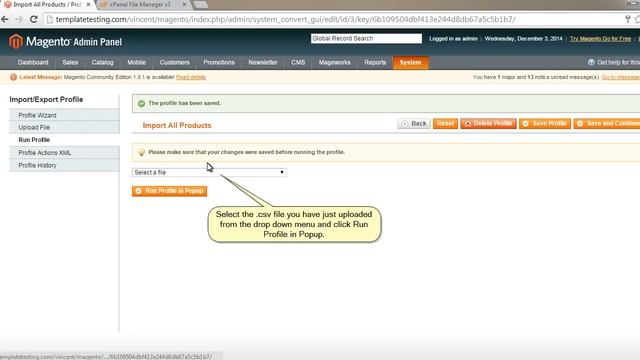
Task: Switch to cPanel File Manager v3 tab
Action: tap(141, 4)
